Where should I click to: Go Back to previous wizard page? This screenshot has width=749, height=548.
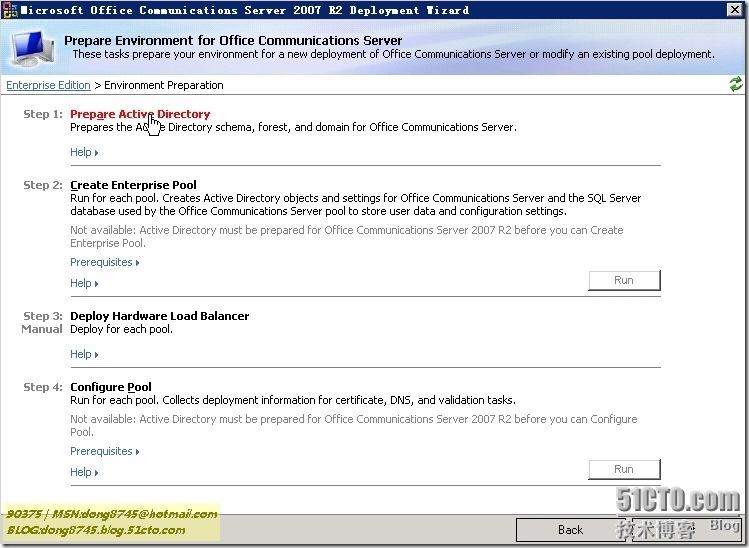[570, 530]
